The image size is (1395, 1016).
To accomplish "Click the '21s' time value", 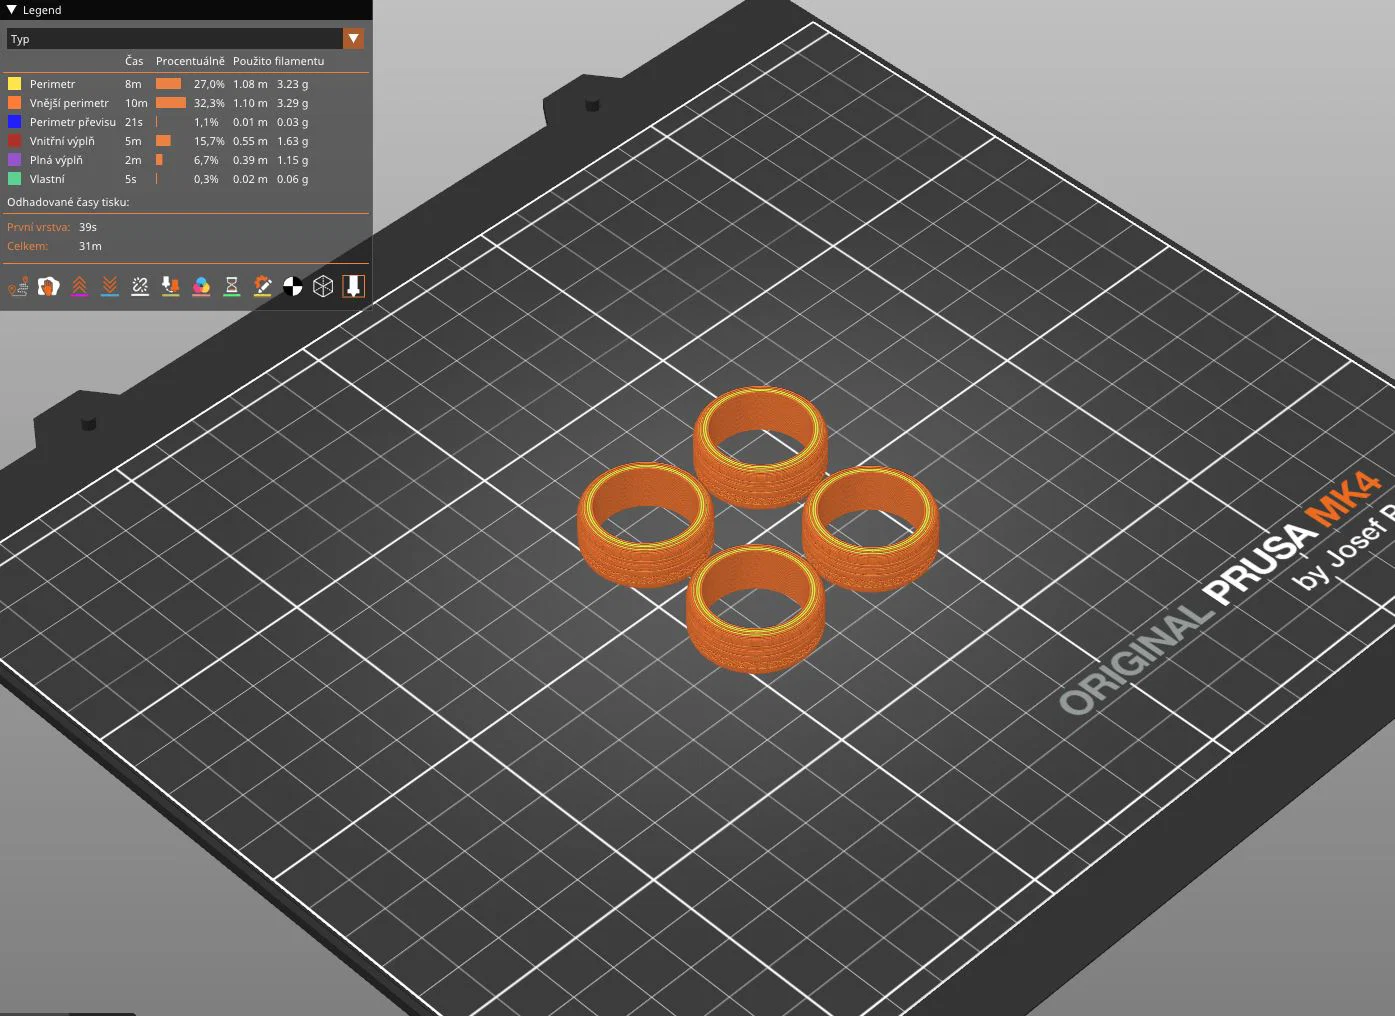I will click(x=134, y=122).
